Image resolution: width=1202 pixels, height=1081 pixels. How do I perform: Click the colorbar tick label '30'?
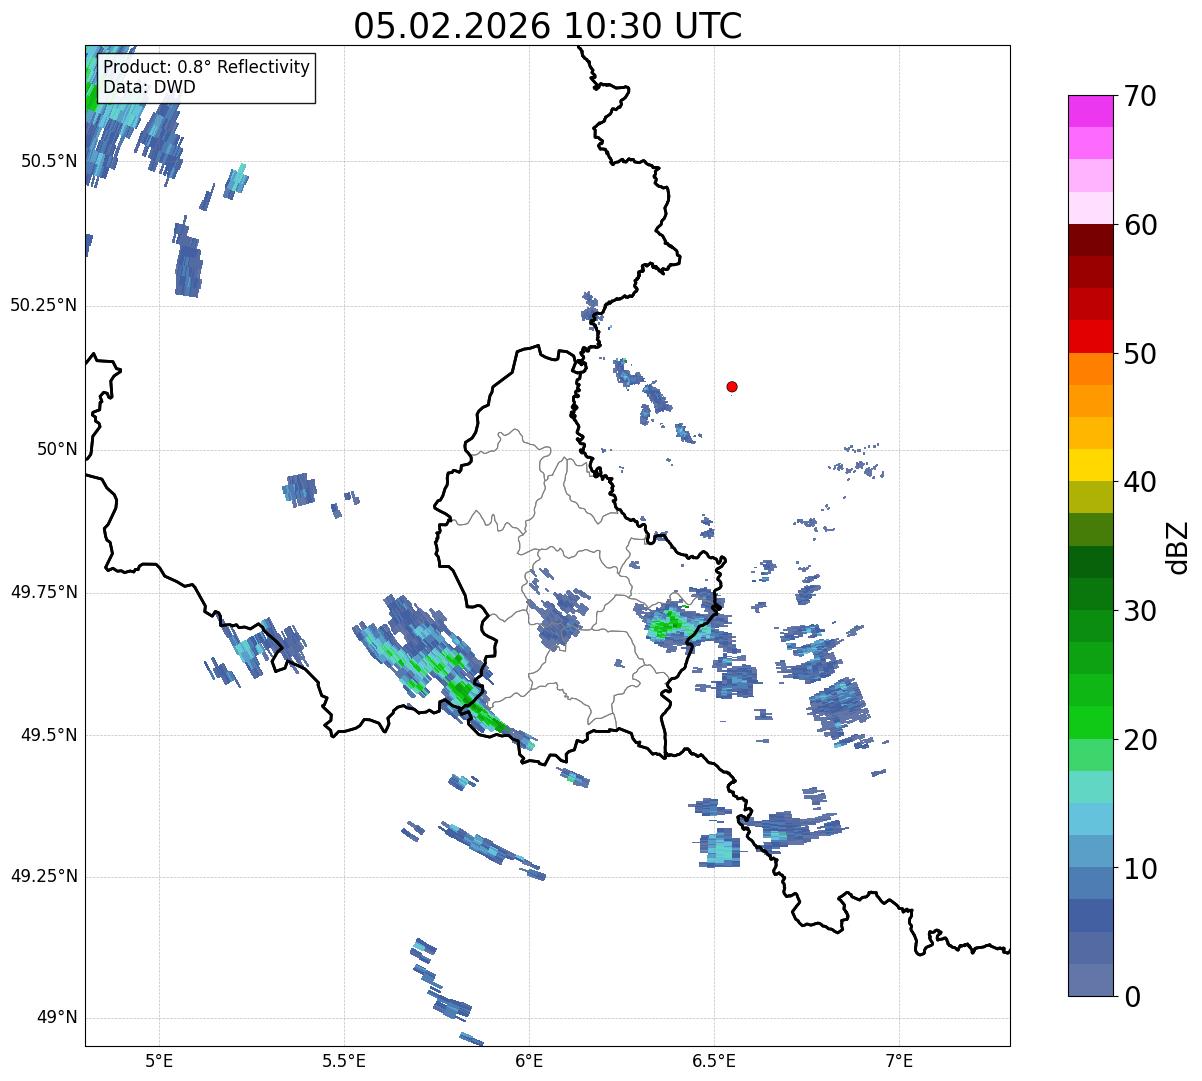pyautogui.click(x=1140, y=611)
